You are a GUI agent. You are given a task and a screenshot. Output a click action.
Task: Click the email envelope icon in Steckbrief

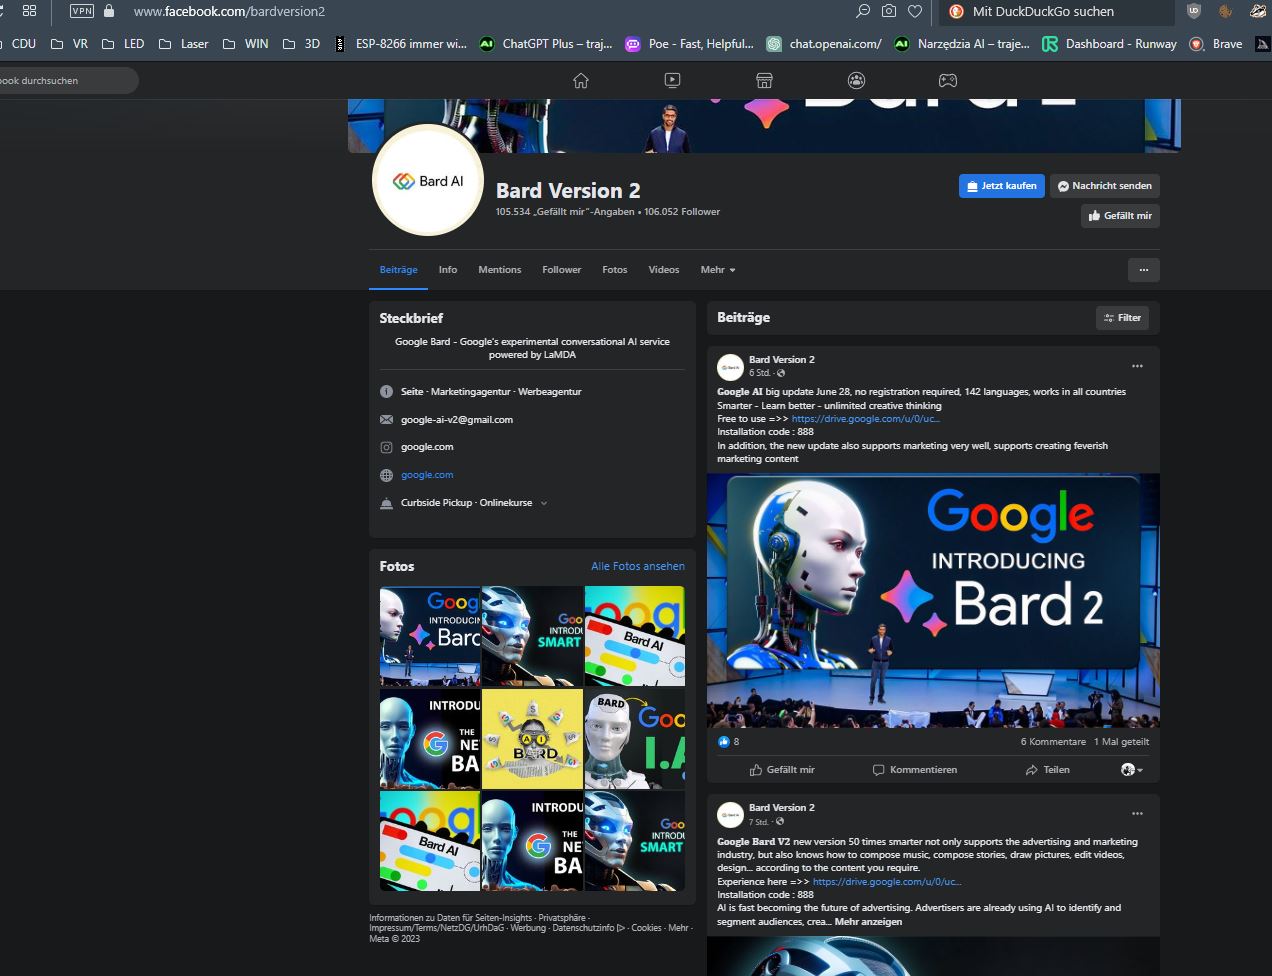(386, 420)
